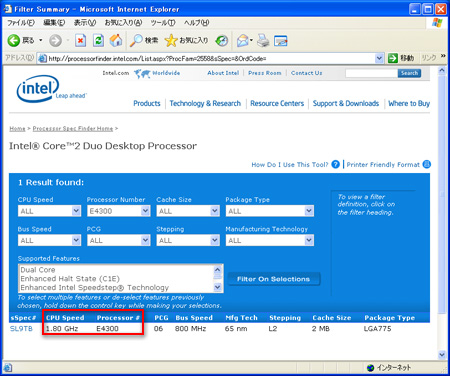450x376 pixels.
Task: Click the IE Back arrow icon
Action: tap(14, 41)
